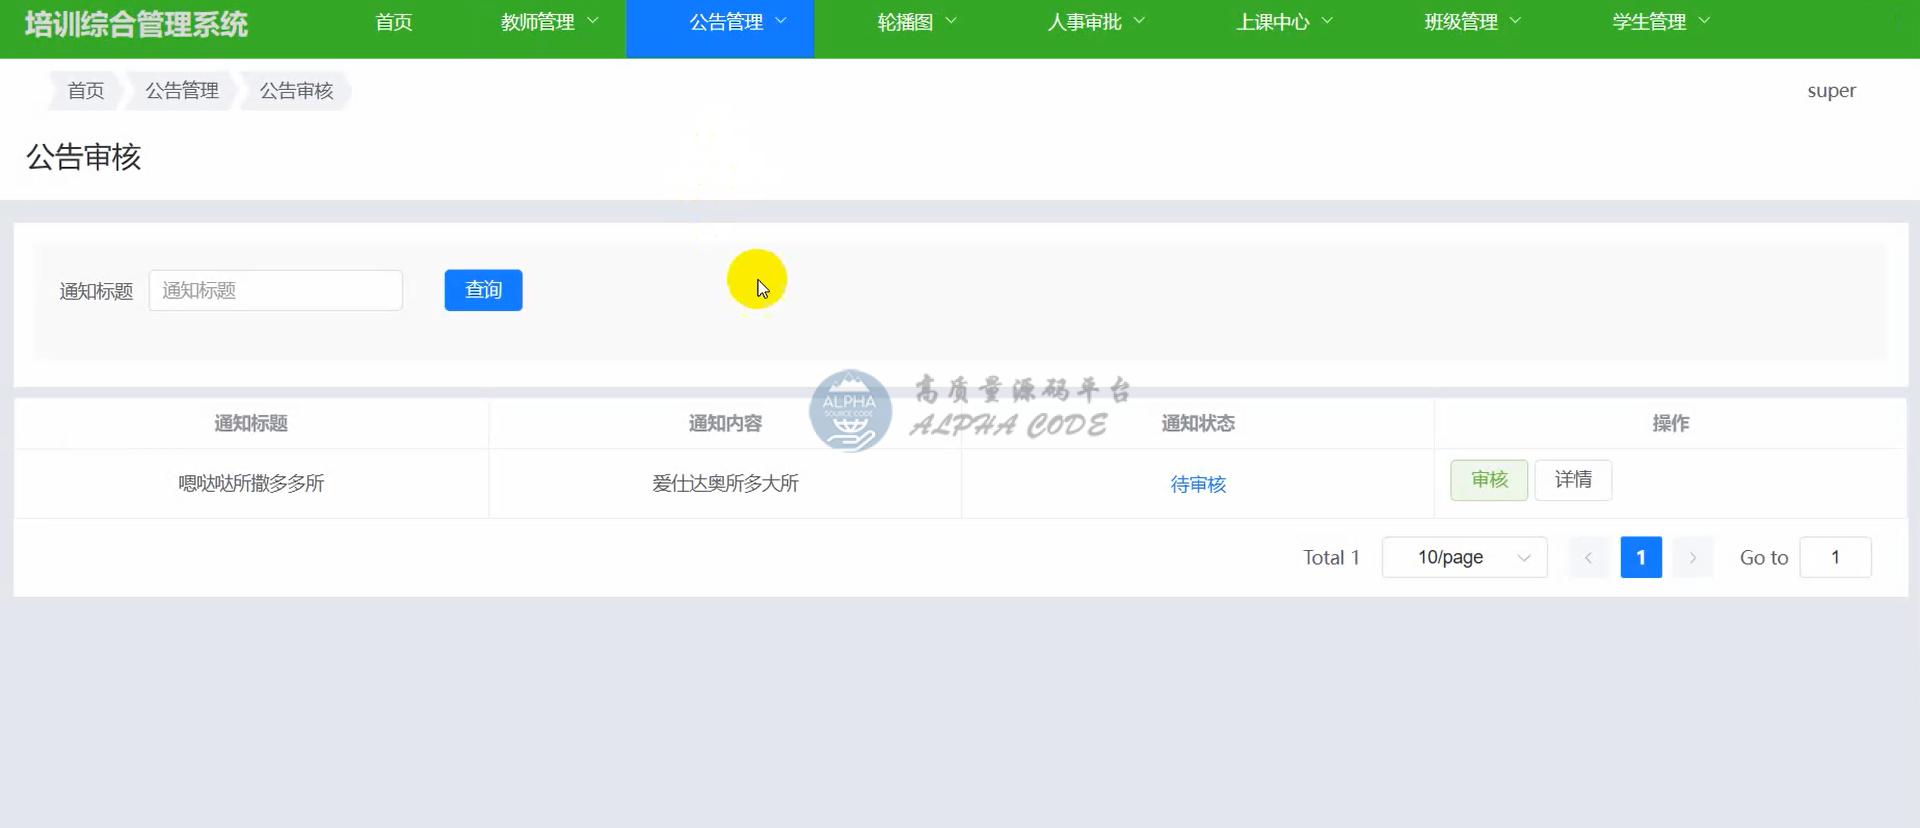Click the 首页 breadcrumb link
The image size is (1920, 828).
(x=86, y=91)
